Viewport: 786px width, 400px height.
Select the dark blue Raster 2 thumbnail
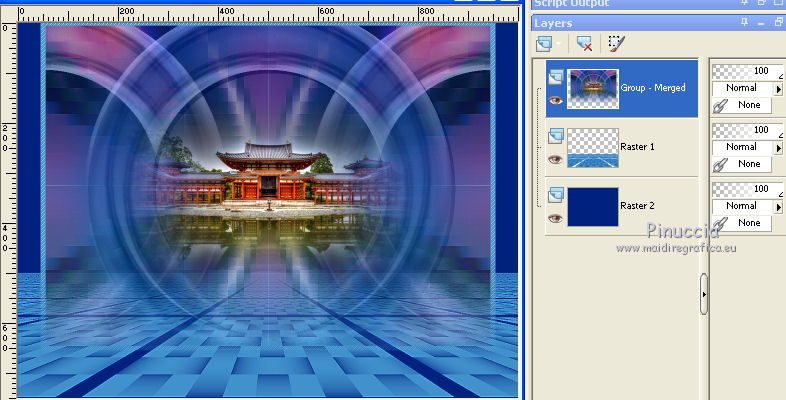(x=593, y=207)
